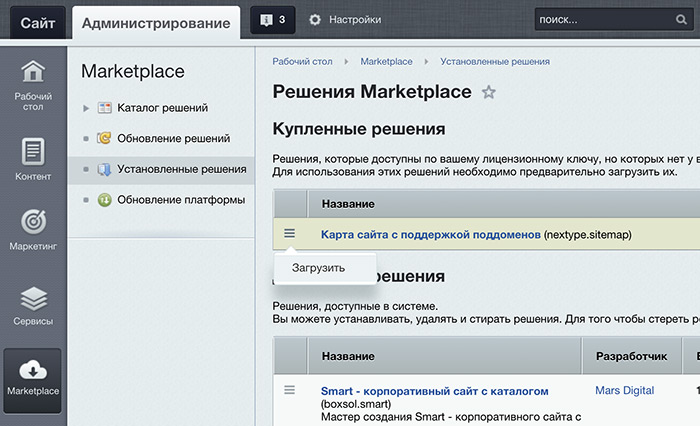Image resolution: width=700 pixels, height=426 pixels.
Task: Click the Установленные решения download icon
Action: coord(104,169)
